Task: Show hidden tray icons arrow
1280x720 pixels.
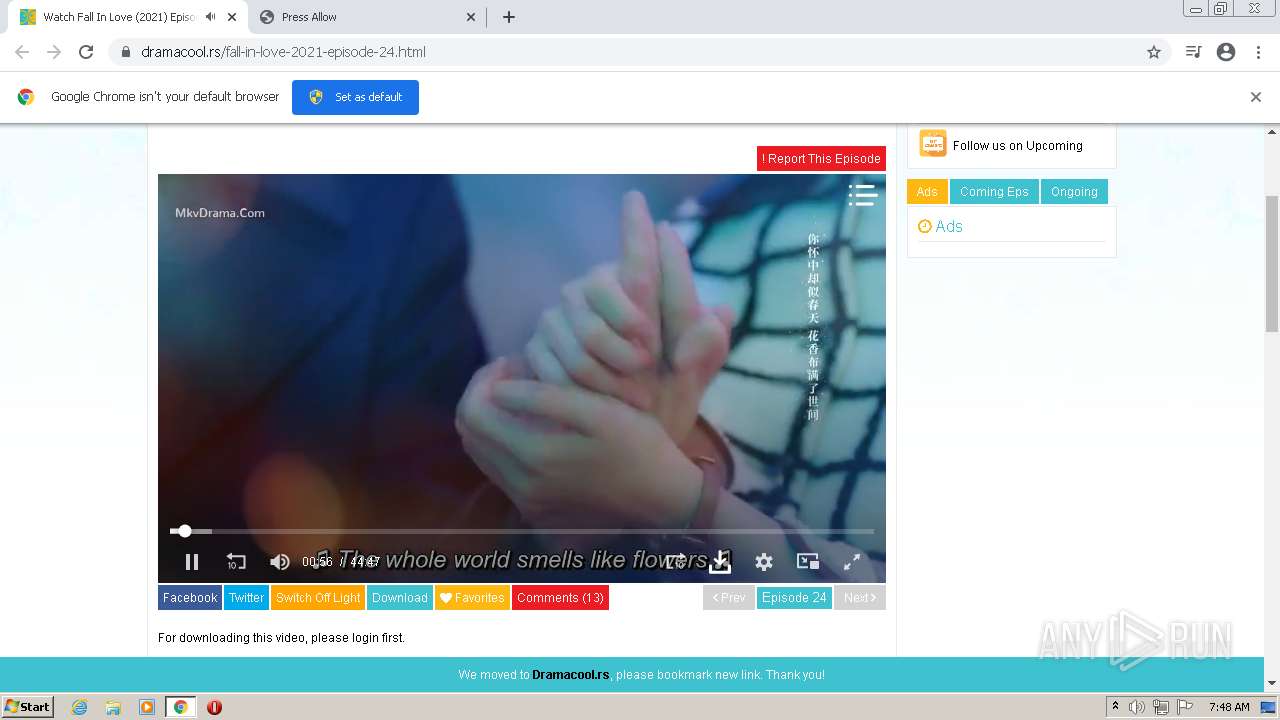Action: point(1115,706)
